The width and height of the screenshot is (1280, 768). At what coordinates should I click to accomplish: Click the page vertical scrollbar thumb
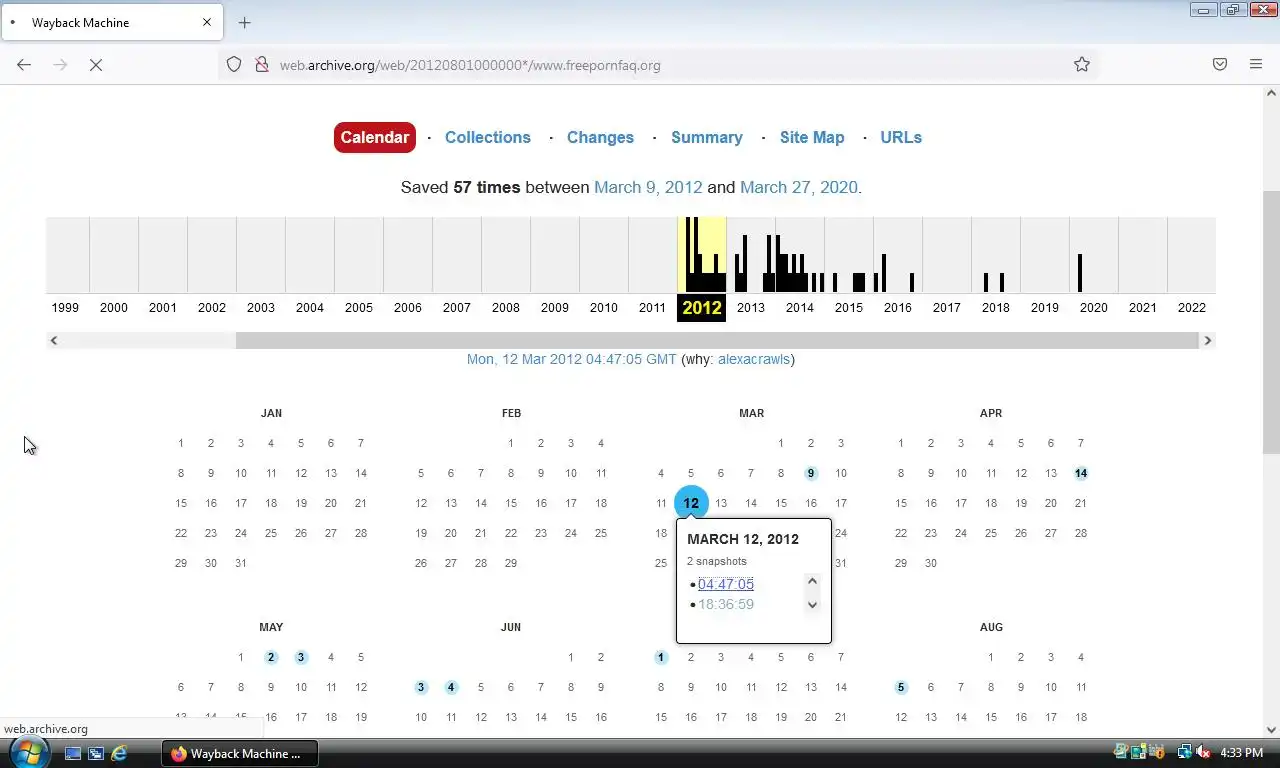point(1271,322)
